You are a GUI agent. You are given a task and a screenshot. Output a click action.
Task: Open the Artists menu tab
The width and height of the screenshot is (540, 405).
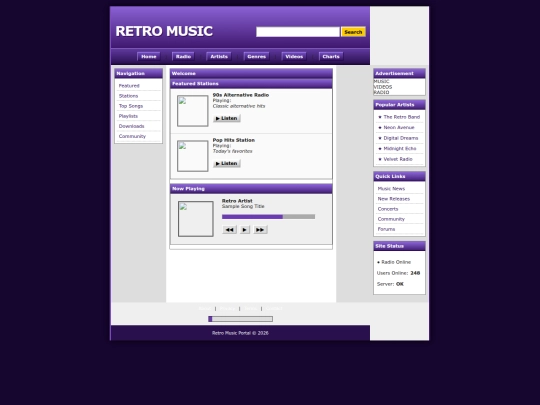219,56
